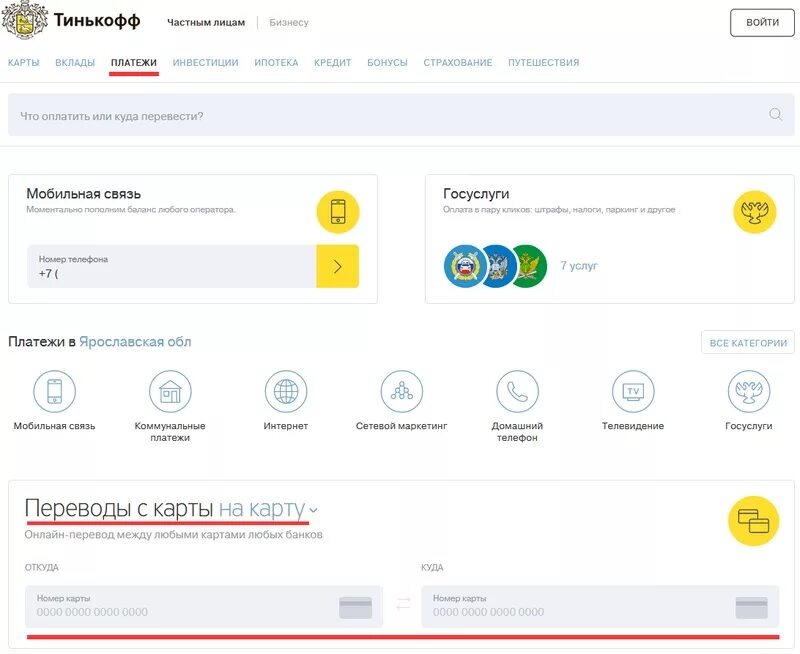Click 'Переводы с карты' heading text
Viewport: 800px width, 654px height.
[119, 509]
